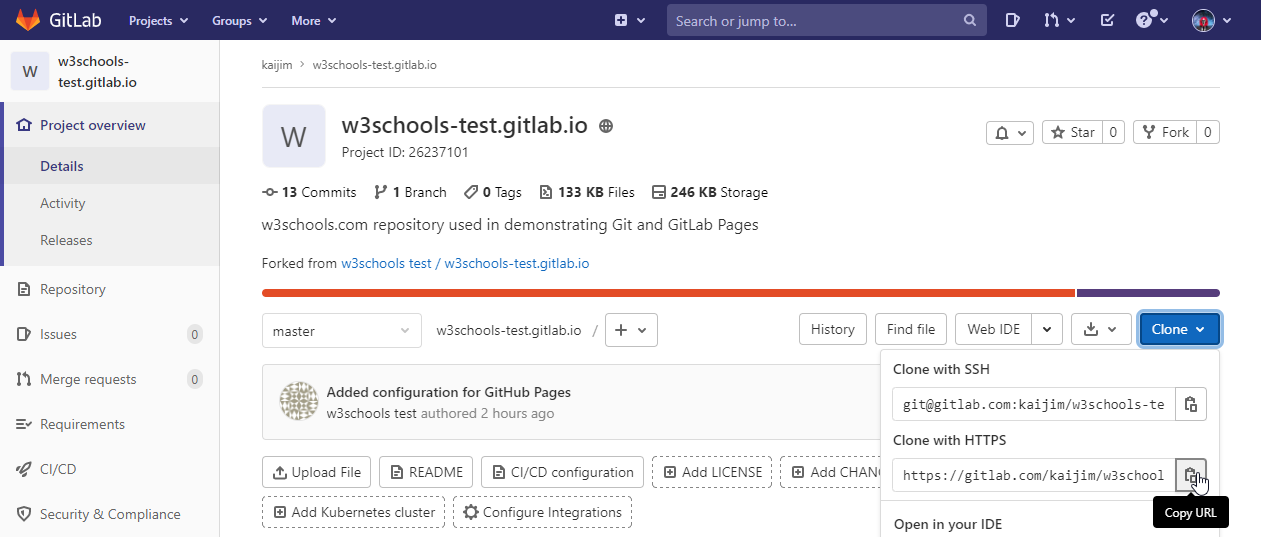Copy the HTTPS clone URL

coord(1190,475)
